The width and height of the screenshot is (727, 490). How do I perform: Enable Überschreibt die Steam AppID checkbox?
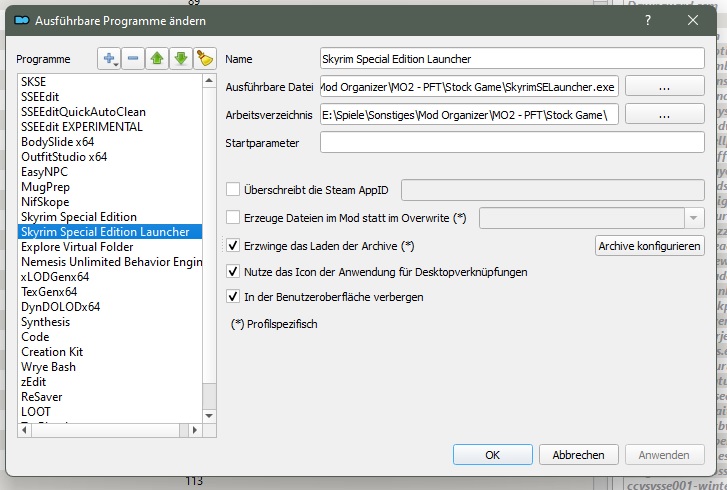234,189
